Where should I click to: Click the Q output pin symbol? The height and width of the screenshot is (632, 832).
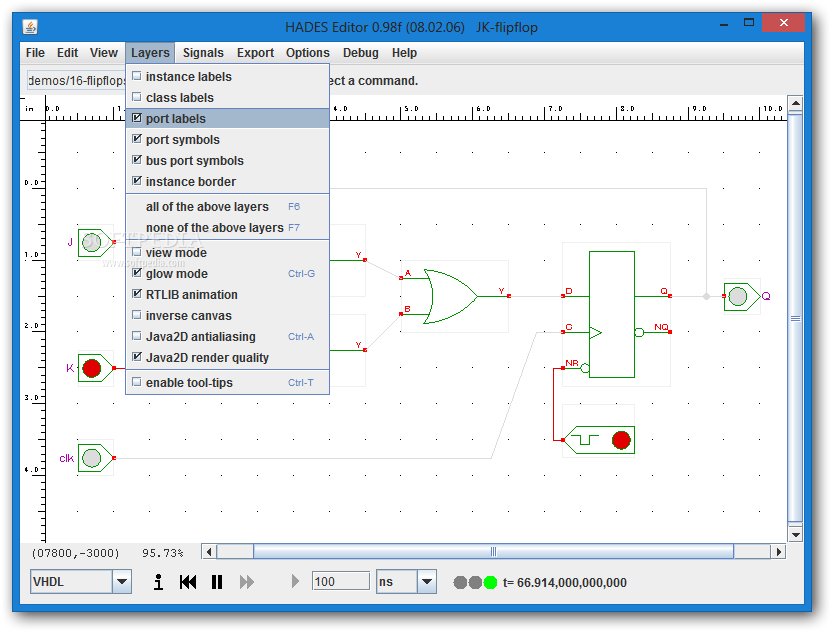pyautogui.click(x=742, y=297)
